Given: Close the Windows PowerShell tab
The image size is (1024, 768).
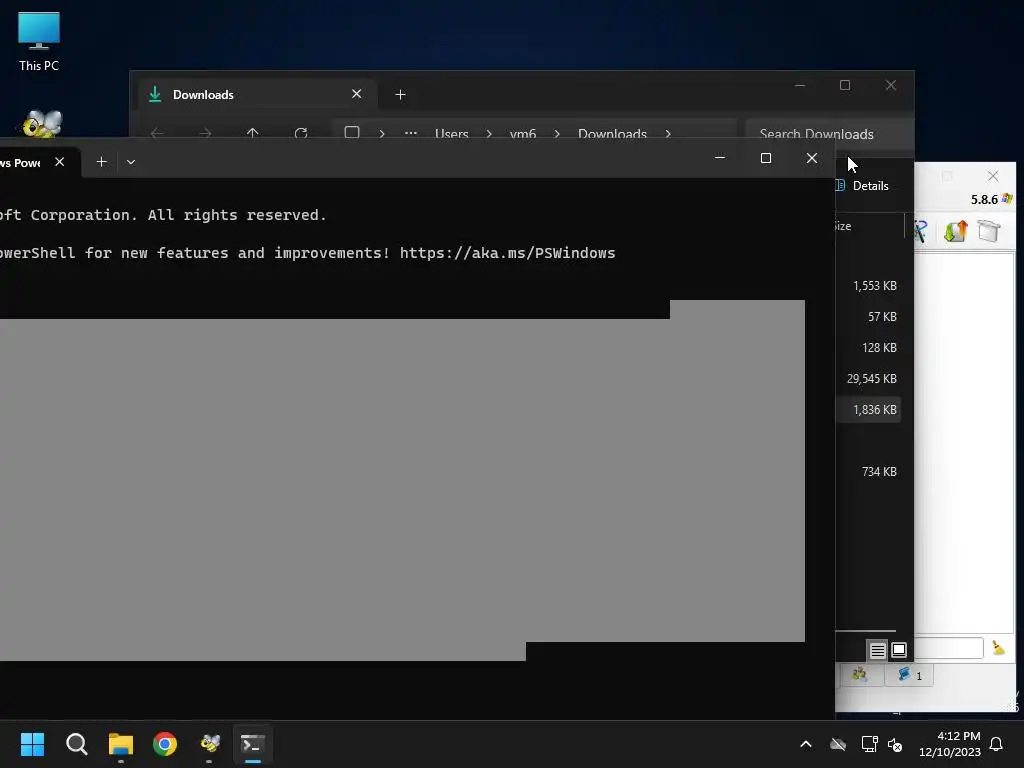Looking at the screenshot, I should [59, 161].
